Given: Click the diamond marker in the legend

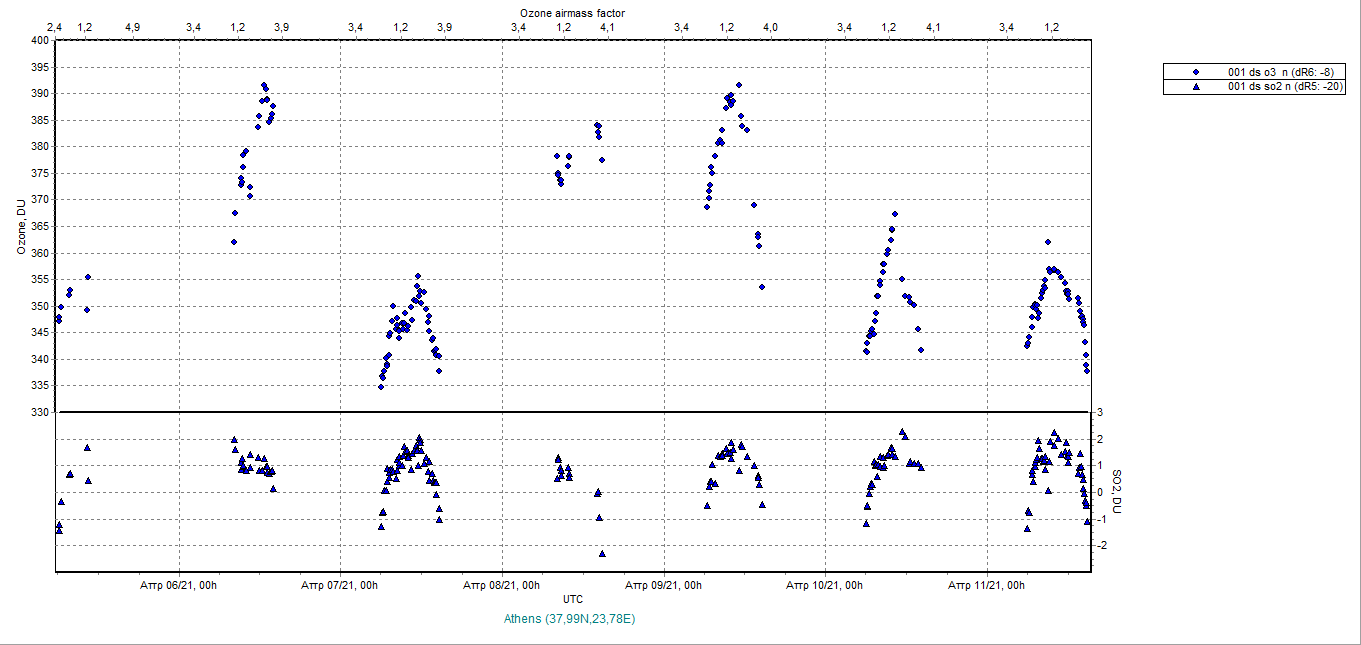Looking at the screenshot, I should point(1196,73).
